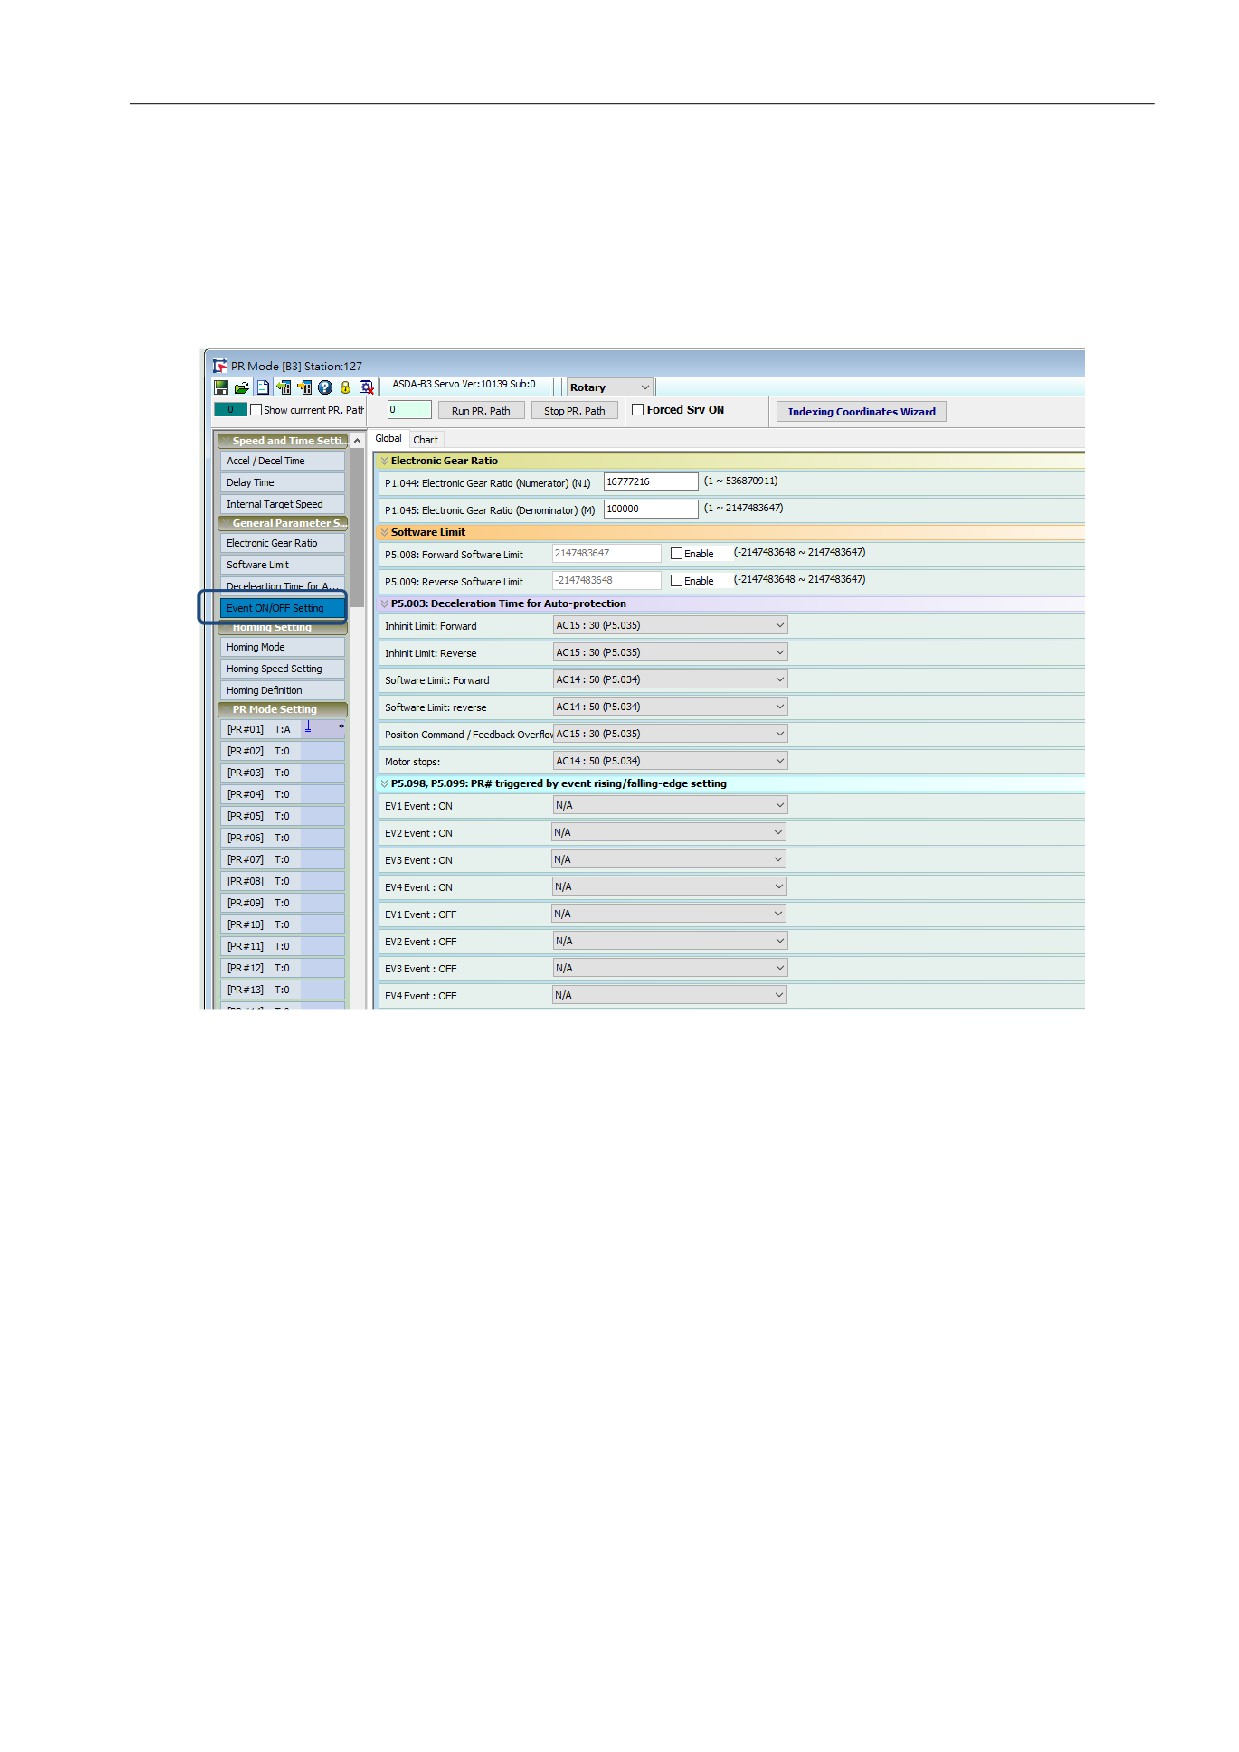Open Homing Mode settings

[x=282, y=647]
